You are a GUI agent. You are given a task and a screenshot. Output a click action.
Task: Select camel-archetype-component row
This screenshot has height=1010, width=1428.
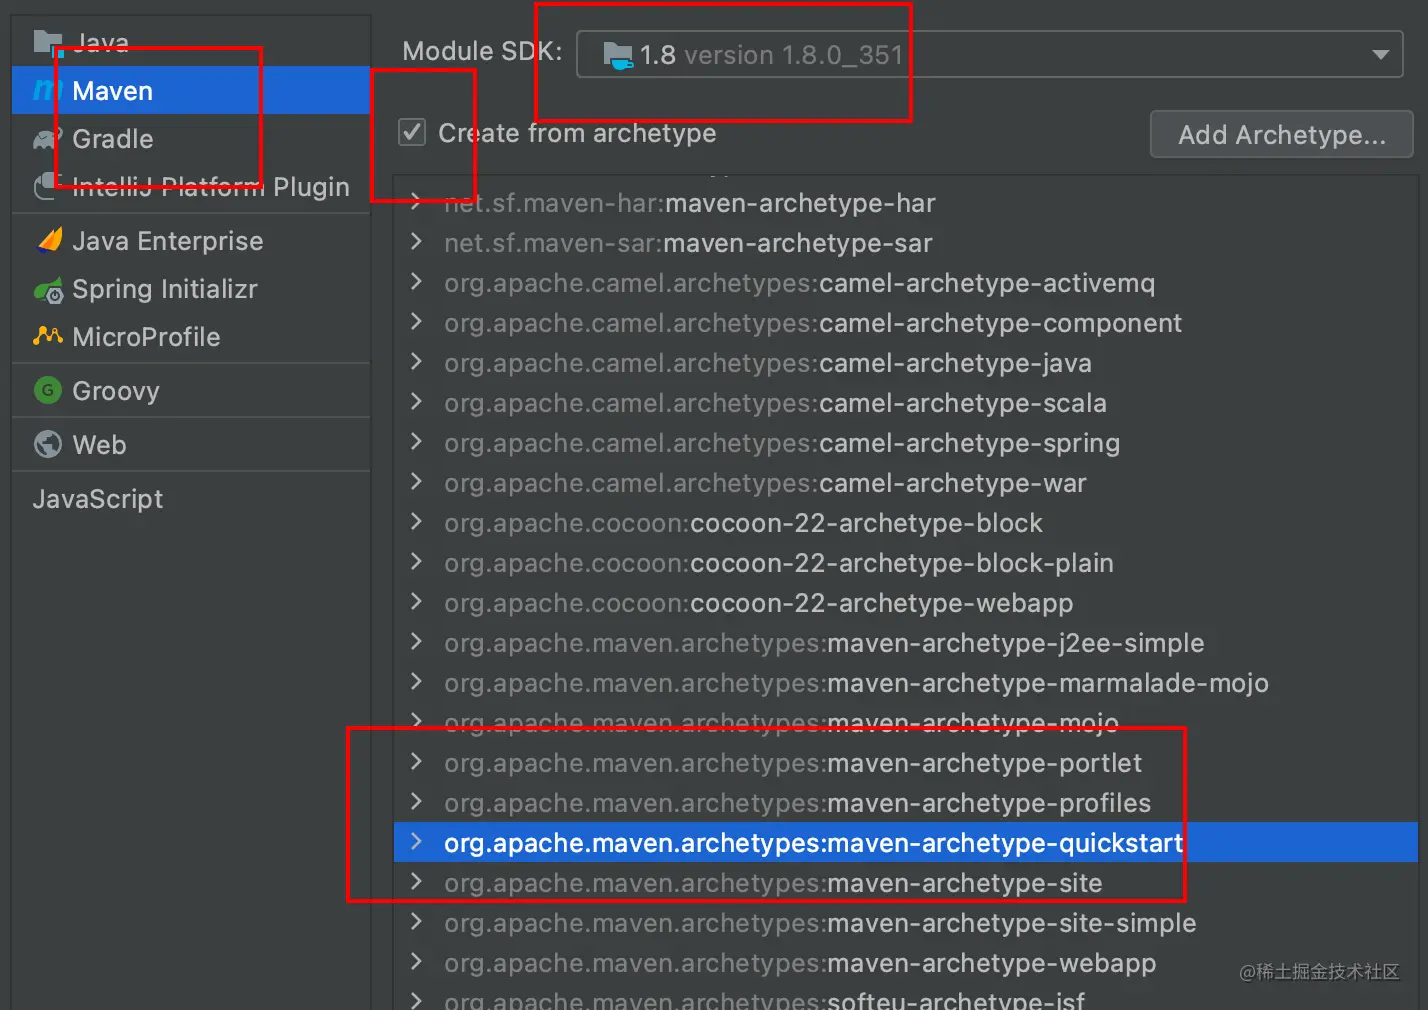coord(906,322)
